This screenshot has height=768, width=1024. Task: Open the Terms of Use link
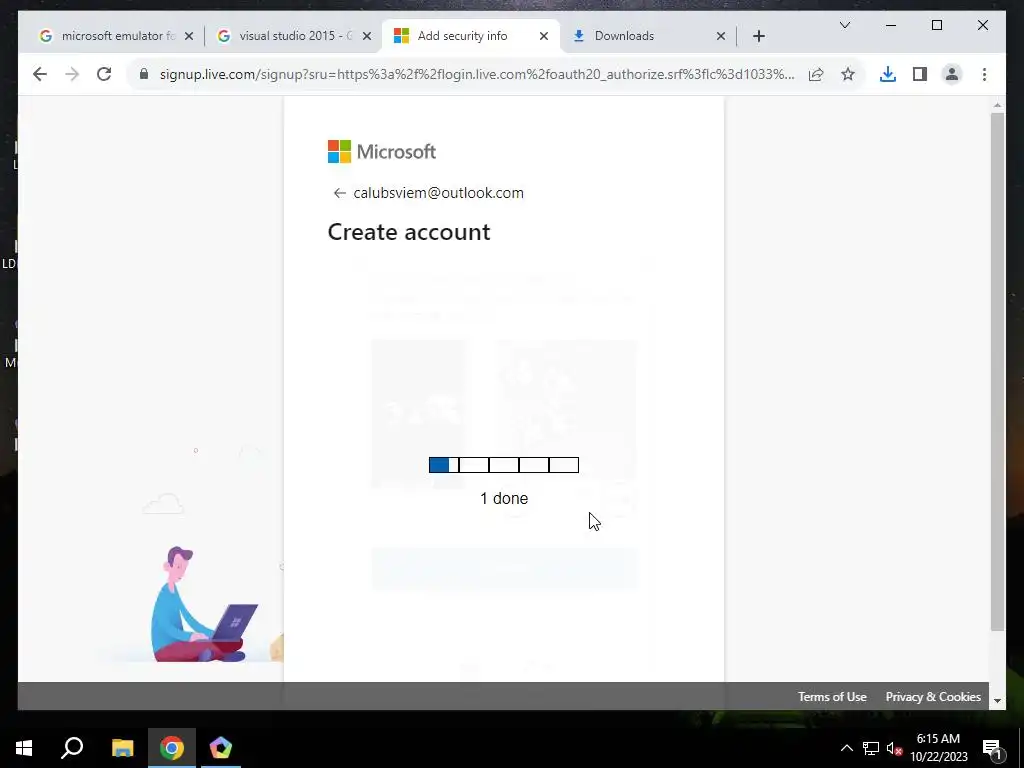point(832,697)
